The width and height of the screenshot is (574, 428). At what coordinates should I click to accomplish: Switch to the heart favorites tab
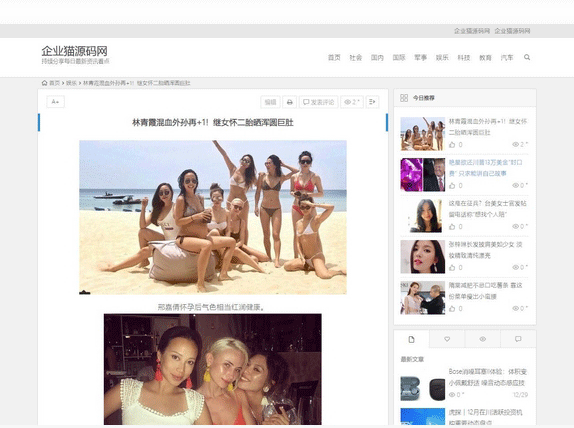click(447, 339)
